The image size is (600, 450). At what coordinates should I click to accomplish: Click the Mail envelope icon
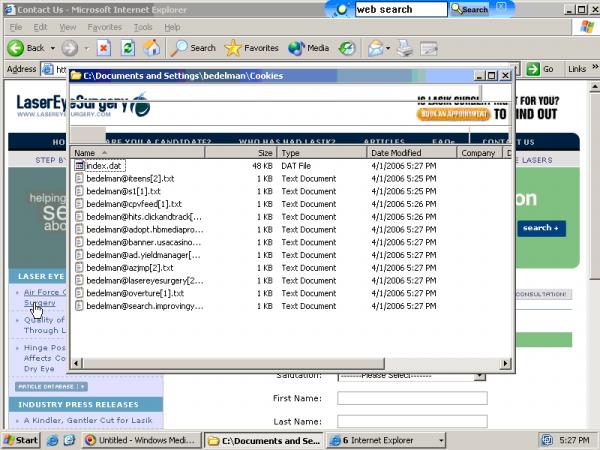(375, 48)
